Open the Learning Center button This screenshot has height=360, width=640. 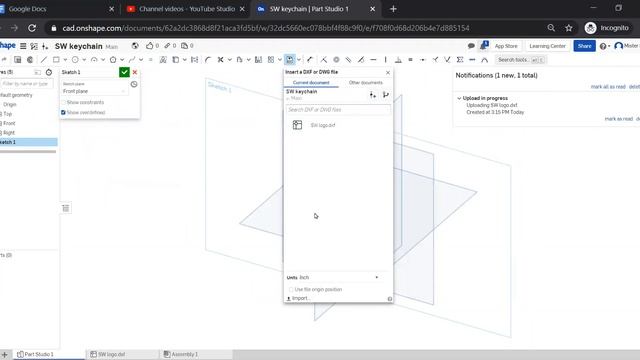pyautogui.click(x=547, y=46)
